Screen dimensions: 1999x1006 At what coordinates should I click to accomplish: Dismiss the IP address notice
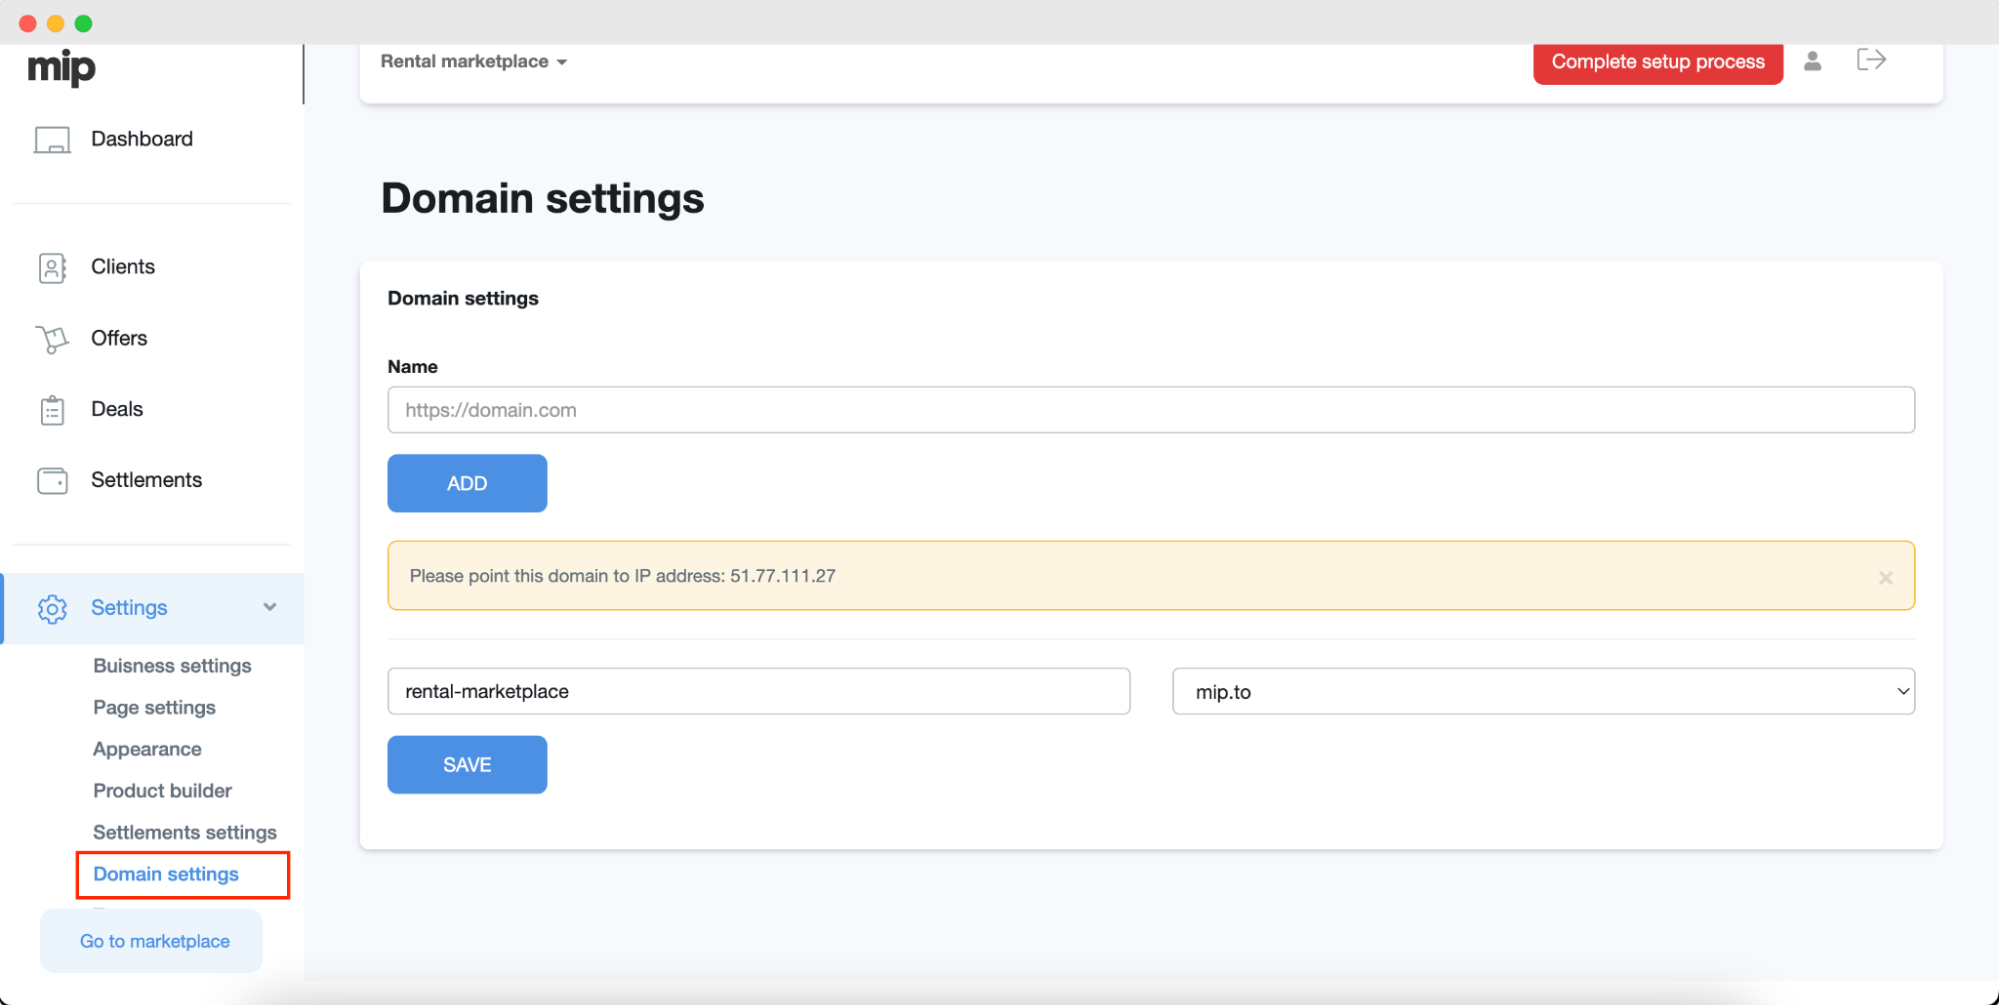coord(1885,578)
